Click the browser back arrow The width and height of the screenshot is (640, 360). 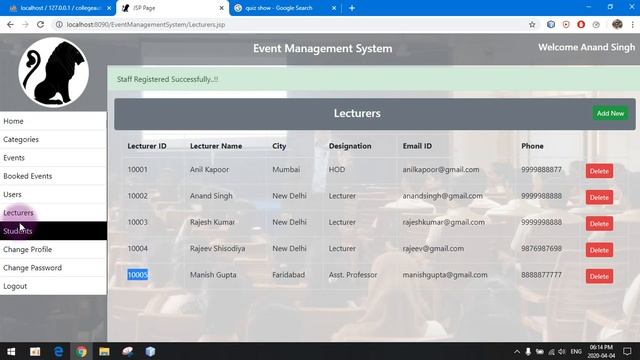pos(10,24)
